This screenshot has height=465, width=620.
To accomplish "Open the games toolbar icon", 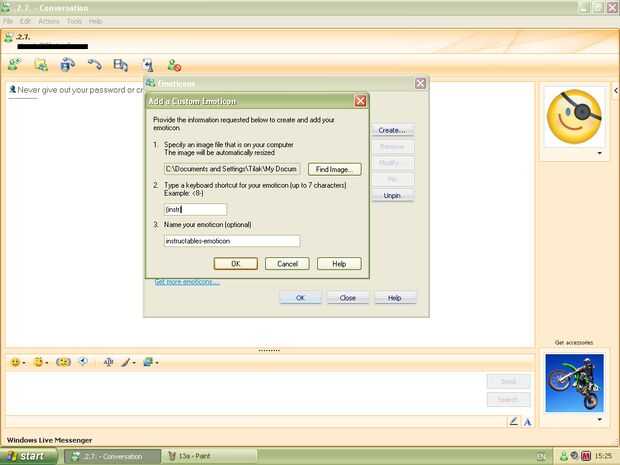I will click(x=148, y=65).
